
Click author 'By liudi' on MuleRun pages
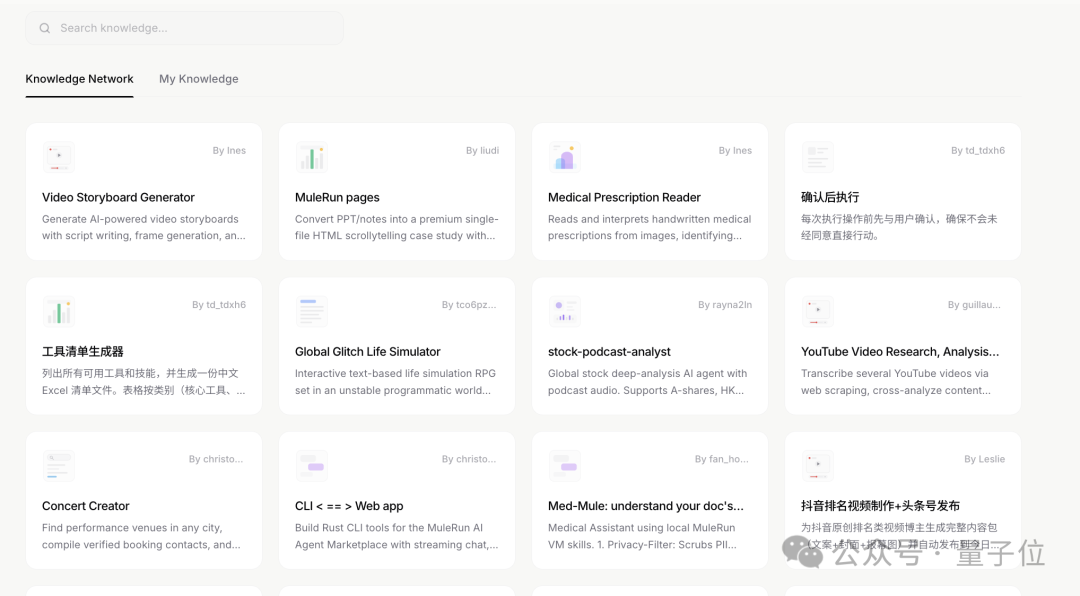pyautogui.click(x=482, y=150)
